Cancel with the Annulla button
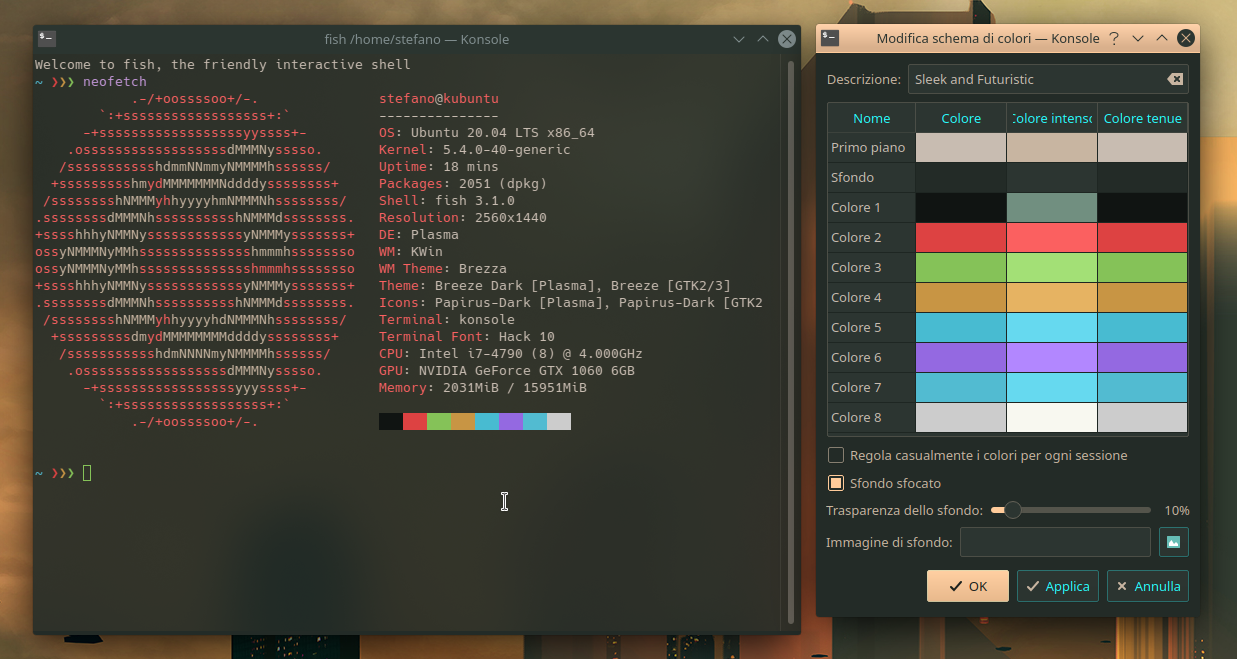 tap(1148, 586)
